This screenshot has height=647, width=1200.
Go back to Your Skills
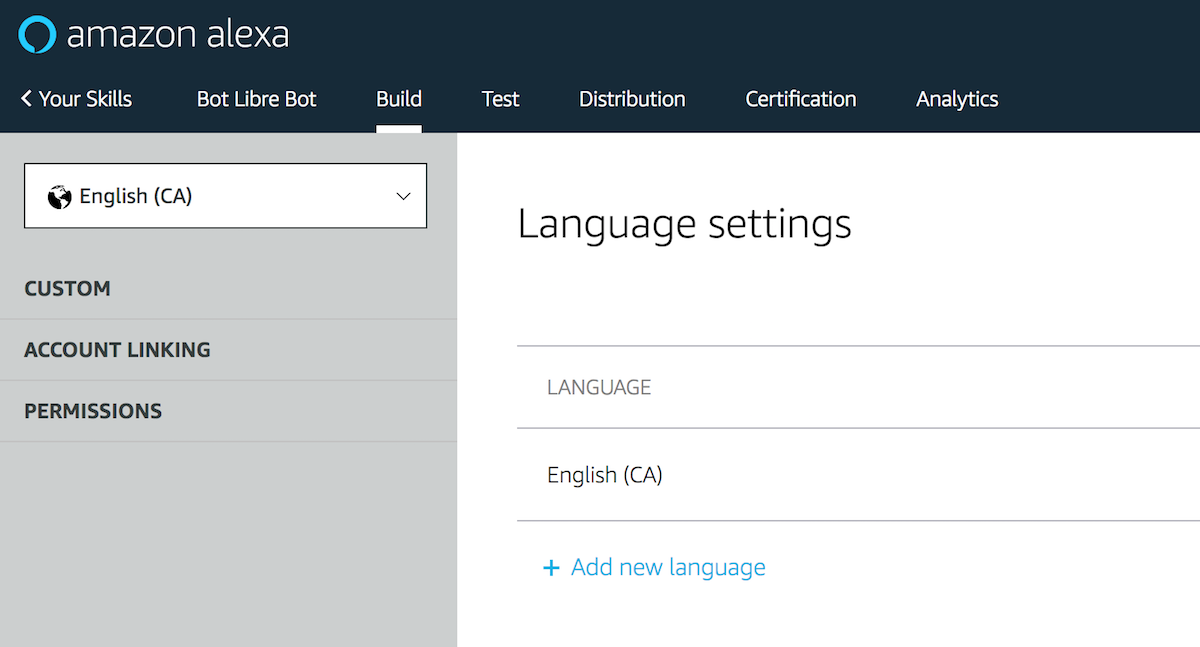(76, 99)
